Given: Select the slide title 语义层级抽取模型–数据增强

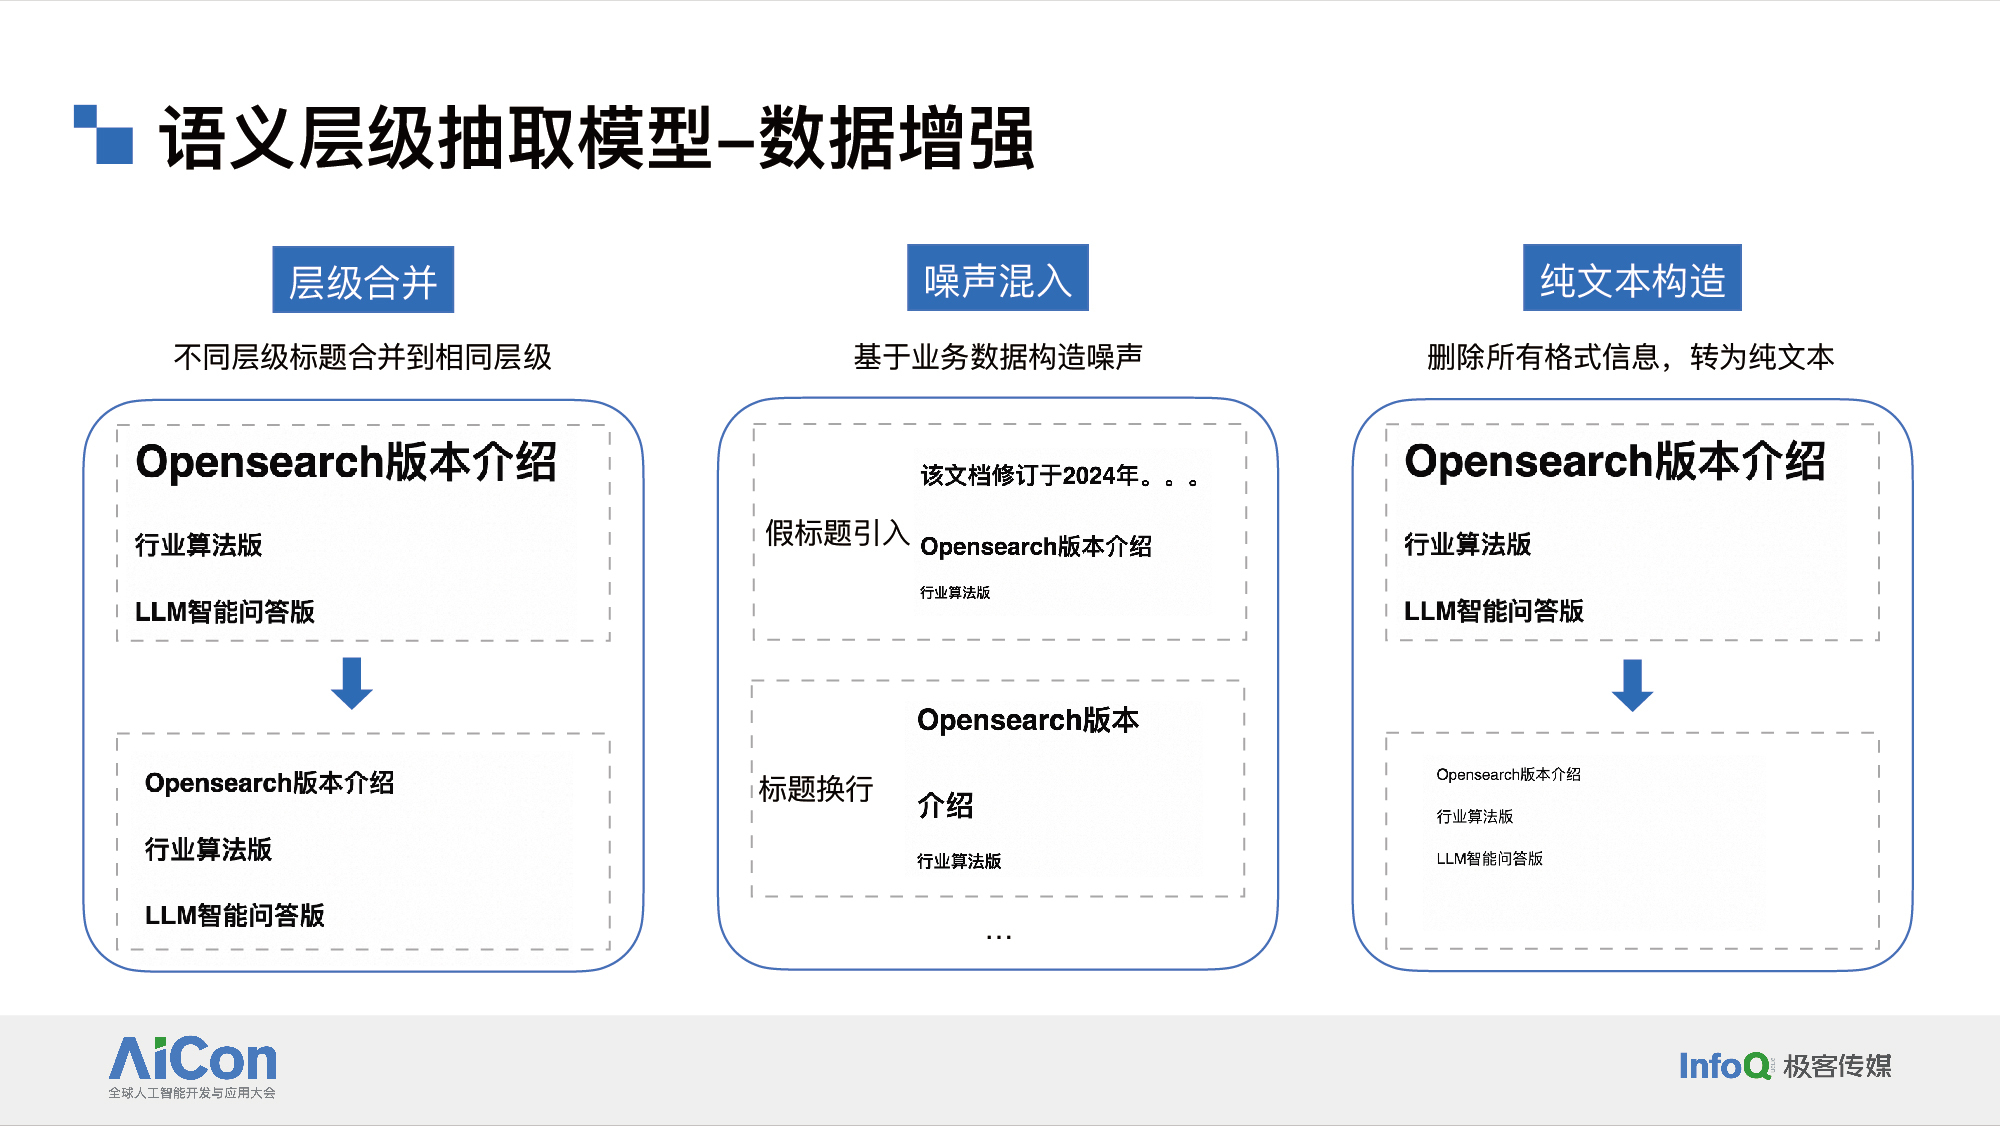Looking at the screenshot, I should point(596,138).
